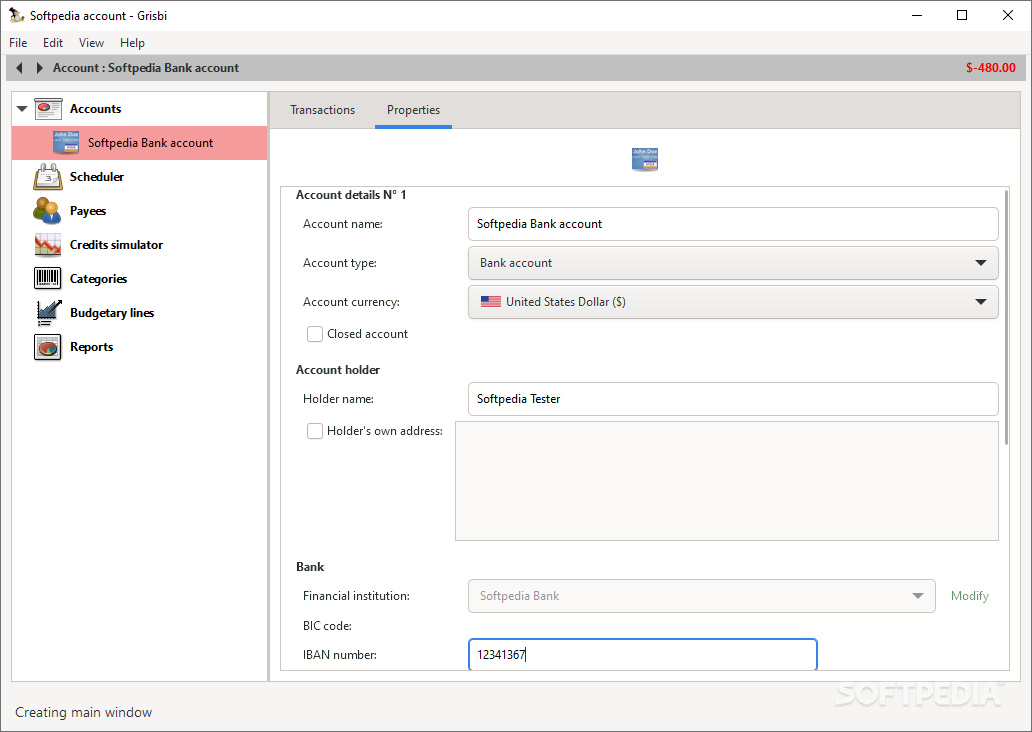Viewport: 1032px width, 732px height.
Task: Click the $-480.00 balance text
Action: (991, 68)
